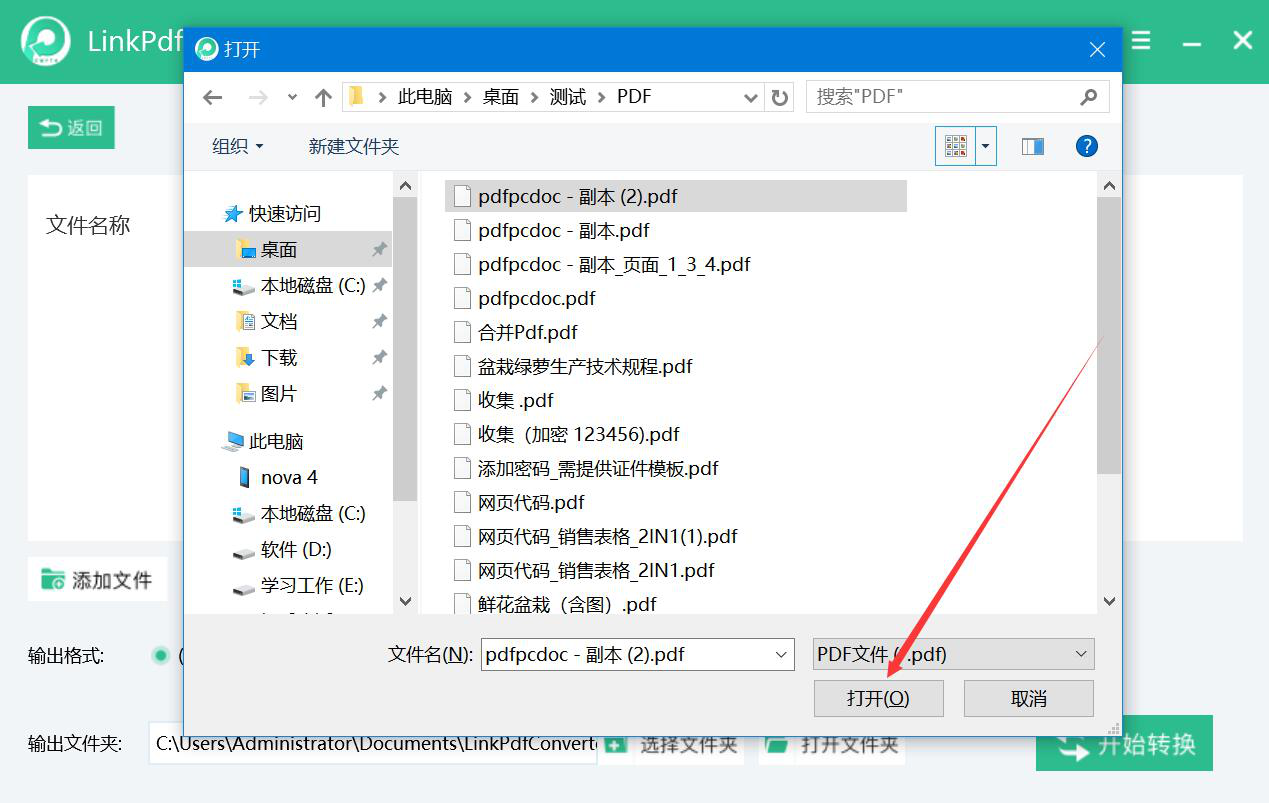The image size is (1269, 803).
Task: Open the 组织 dropdown menu
Action: [x=238, y=146]
